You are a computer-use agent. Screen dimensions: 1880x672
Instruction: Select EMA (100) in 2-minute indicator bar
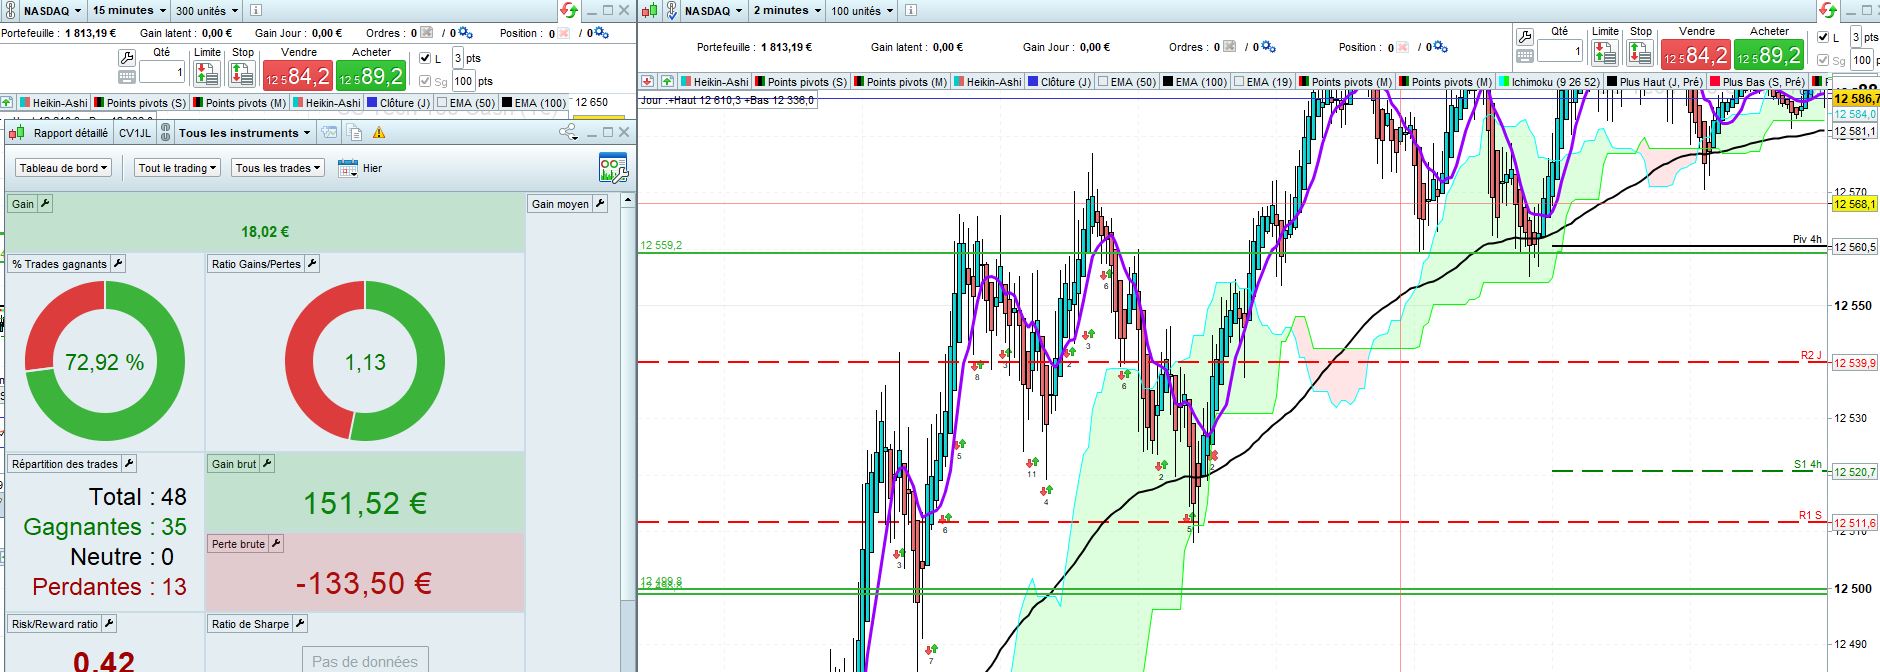(x=1194, y=82)
